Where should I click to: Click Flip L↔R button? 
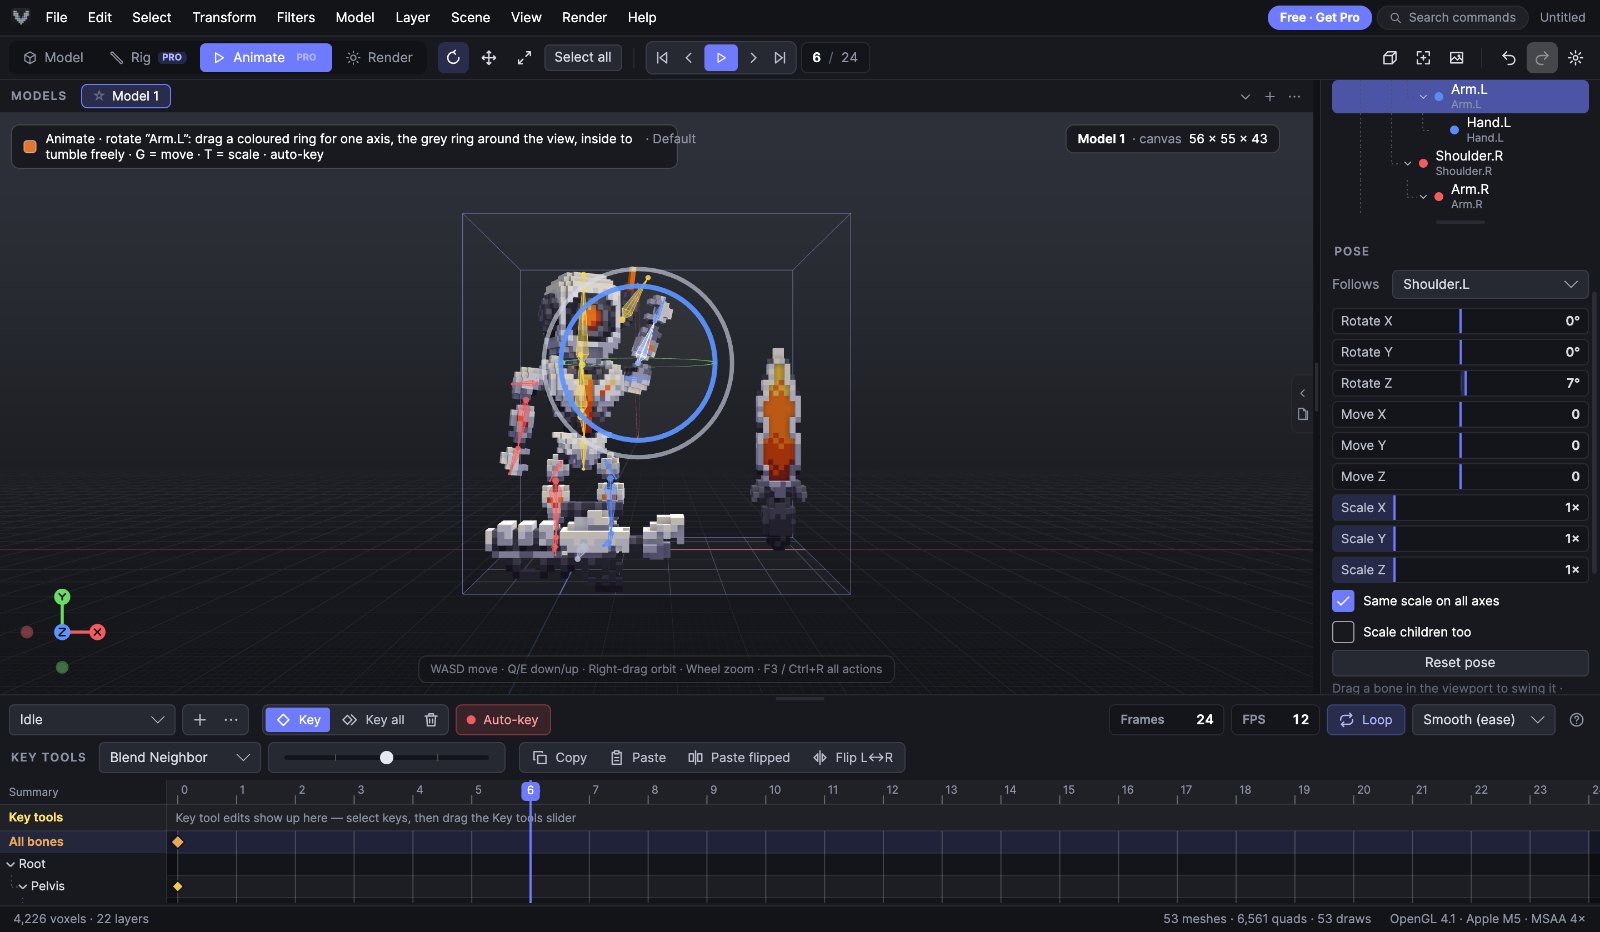pyautogui.click(x=853, y=758)
